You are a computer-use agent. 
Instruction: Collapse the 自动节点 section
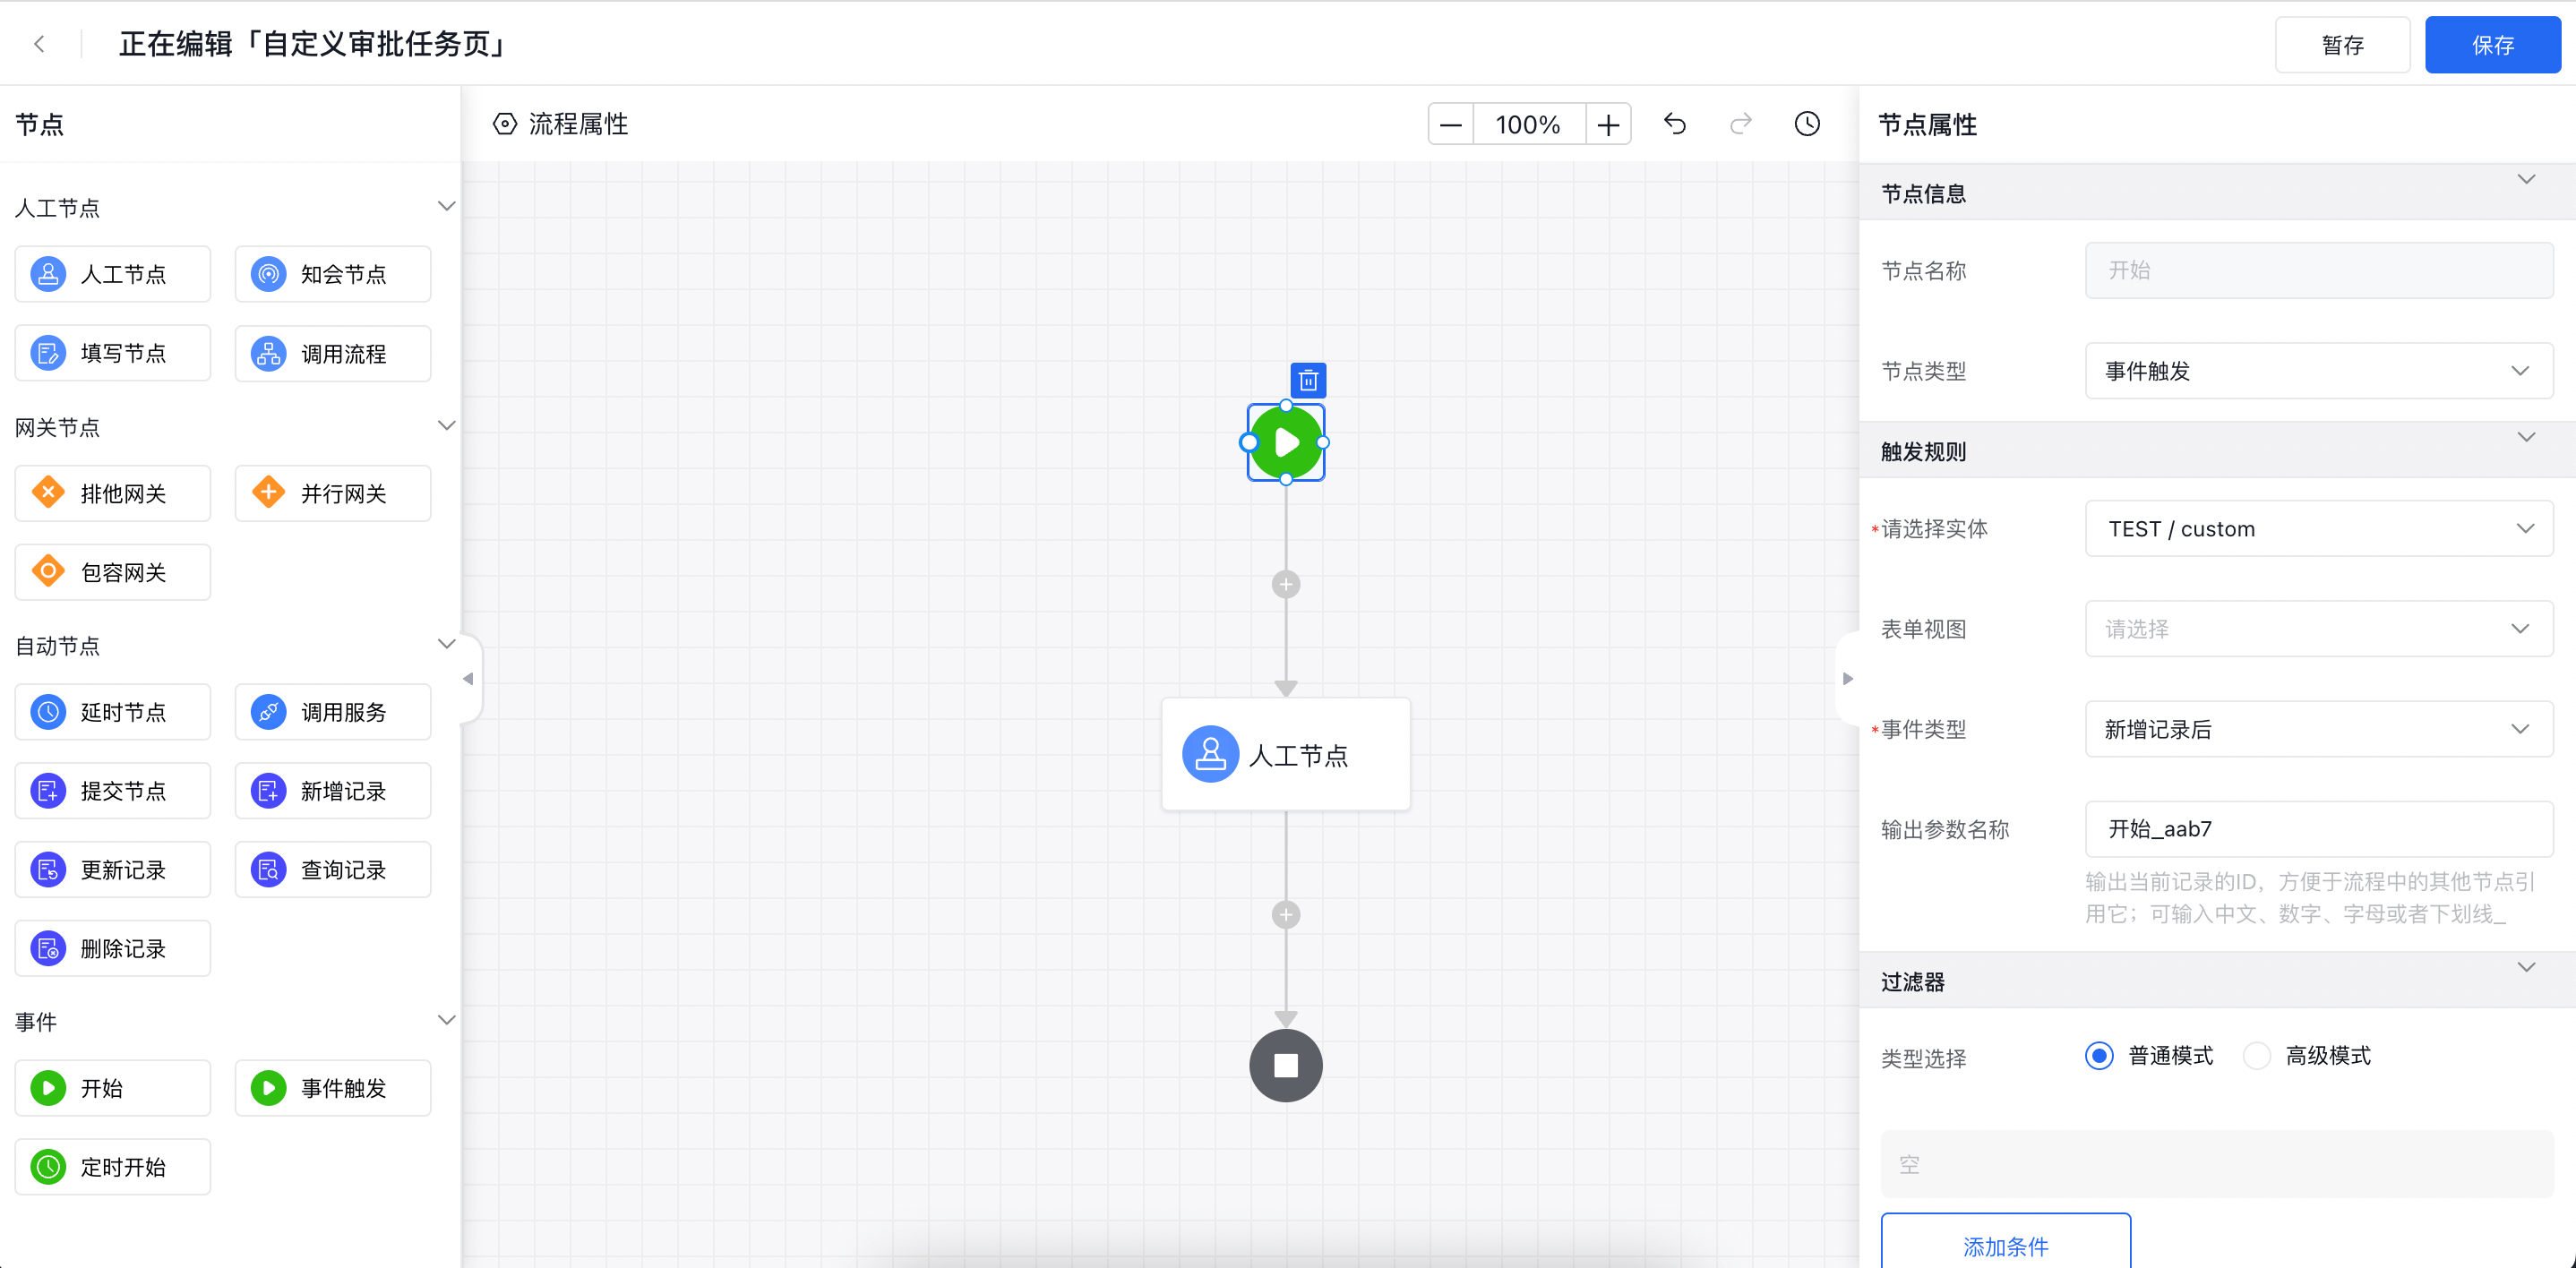(x=446, y=645)
